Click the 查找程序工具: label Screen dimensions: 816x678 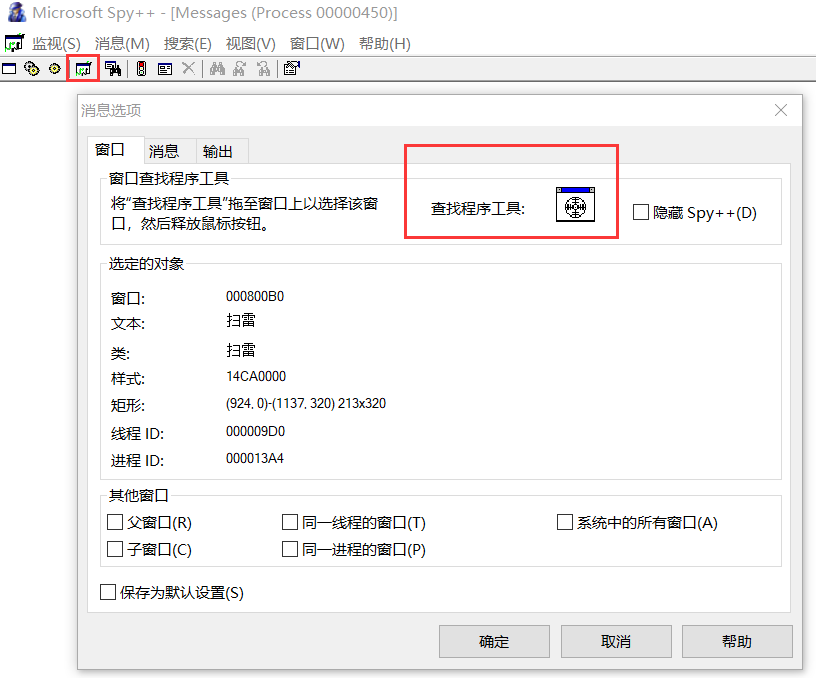[478, 209]
